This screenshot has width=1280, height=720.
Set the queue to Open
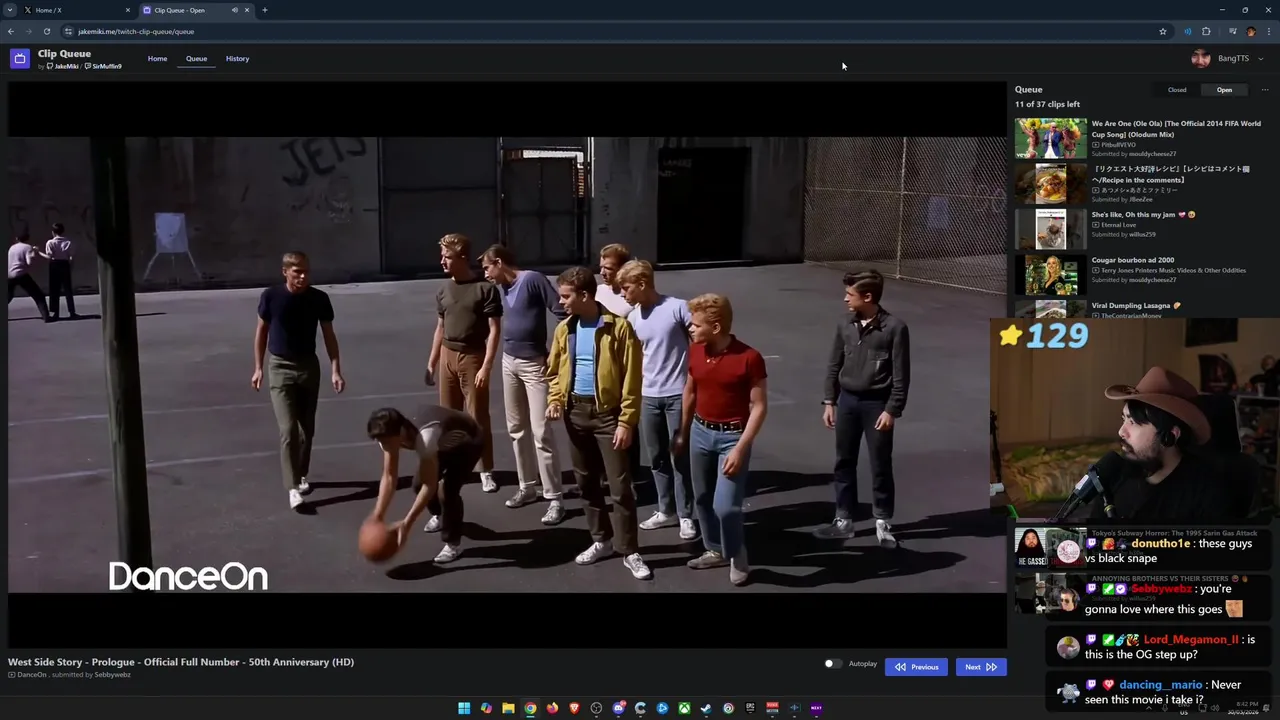click(x=1224, y=90)
